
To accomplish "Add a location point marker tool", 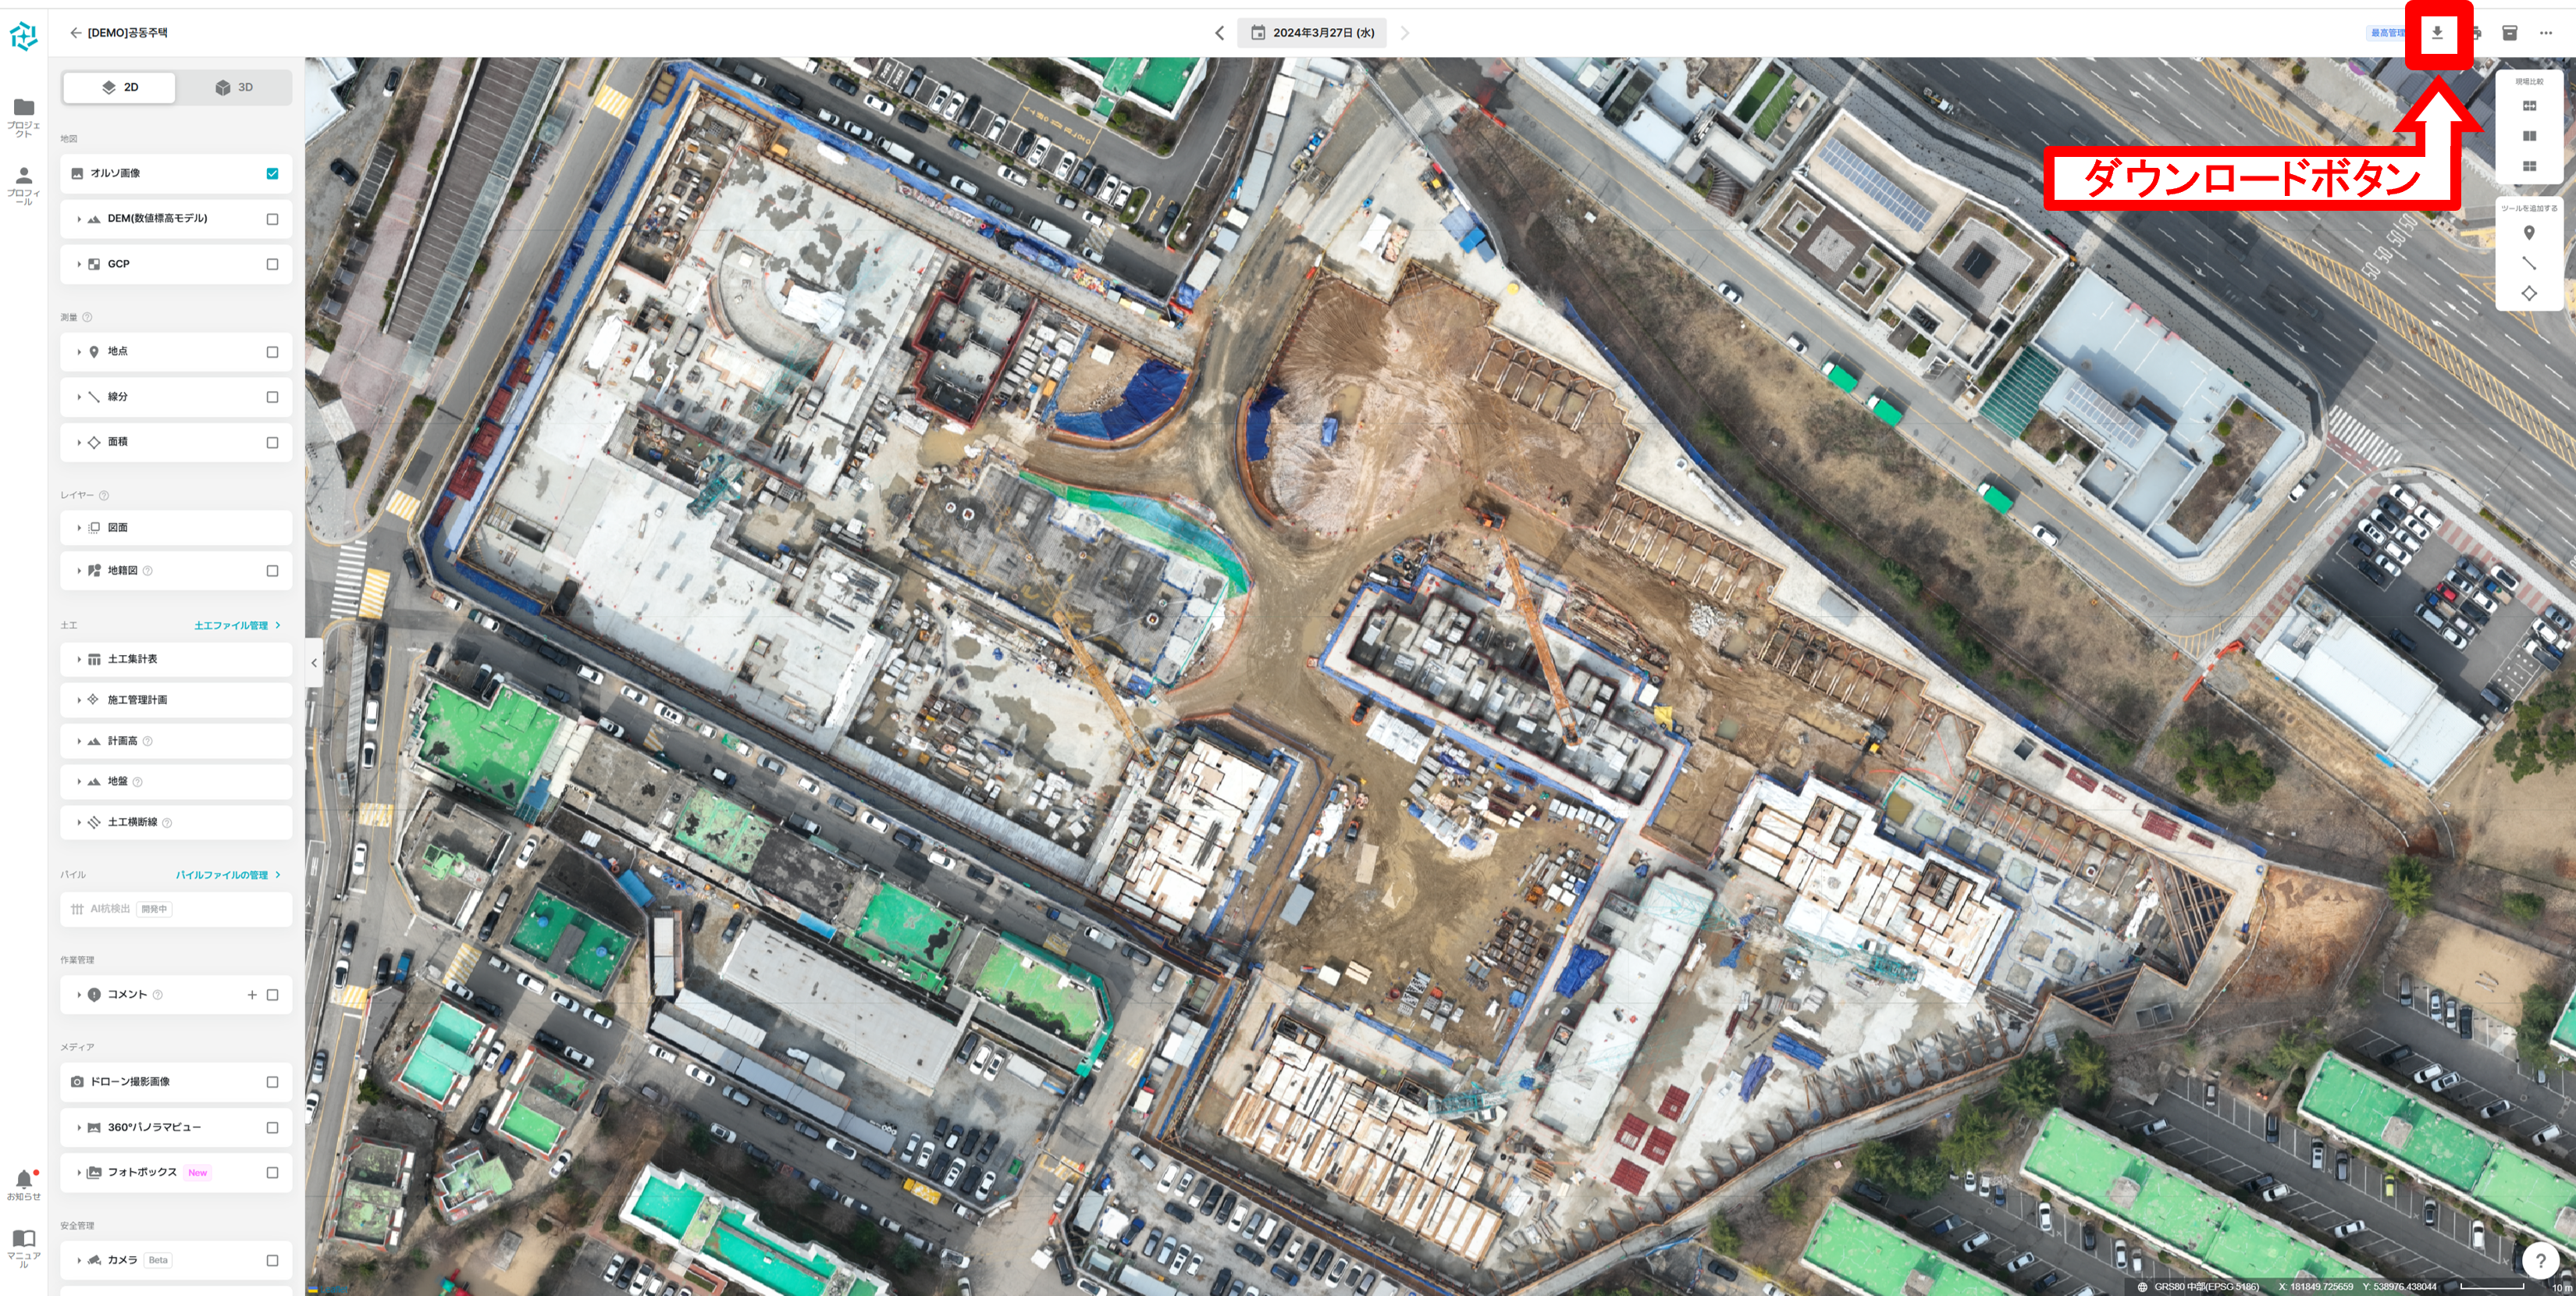I will coord(2529,233).
